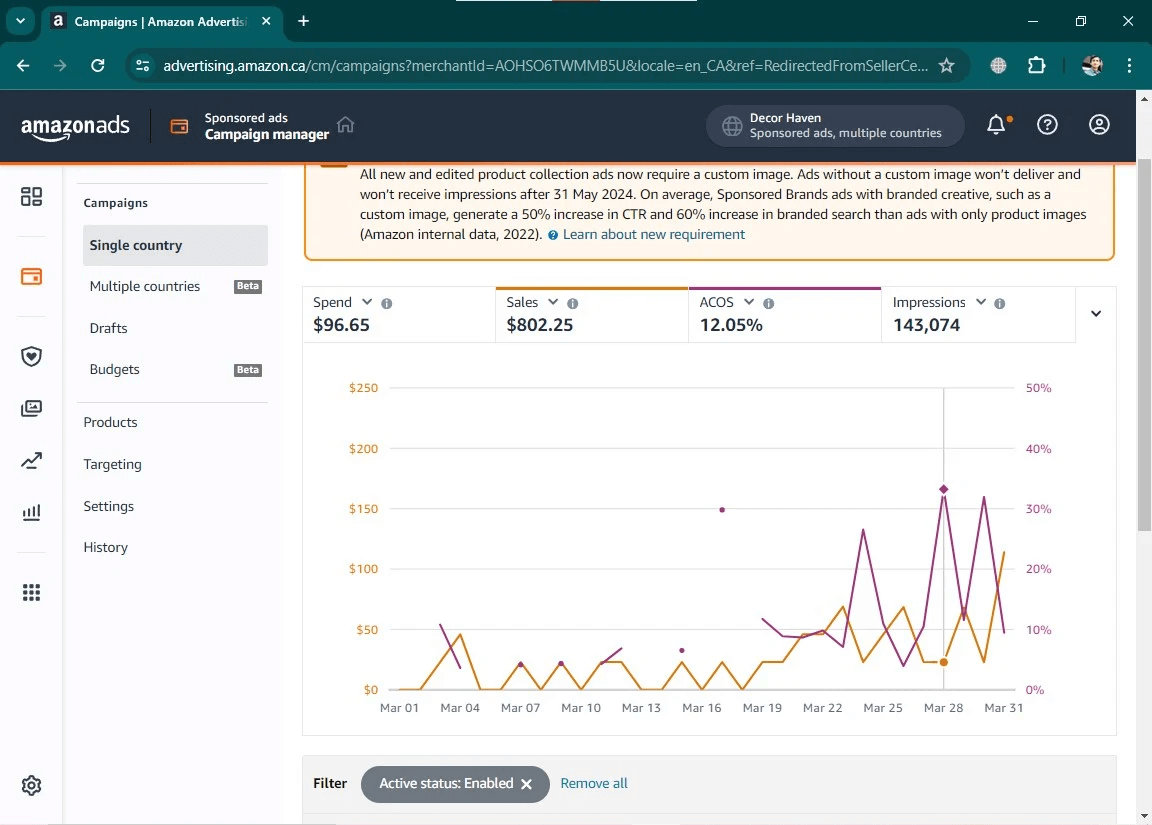Viewport: 1152px width, 825px height.
Task: Select Multiple countries in Campaigns menu
Action: pyautogui.click(x=145, y=286)
